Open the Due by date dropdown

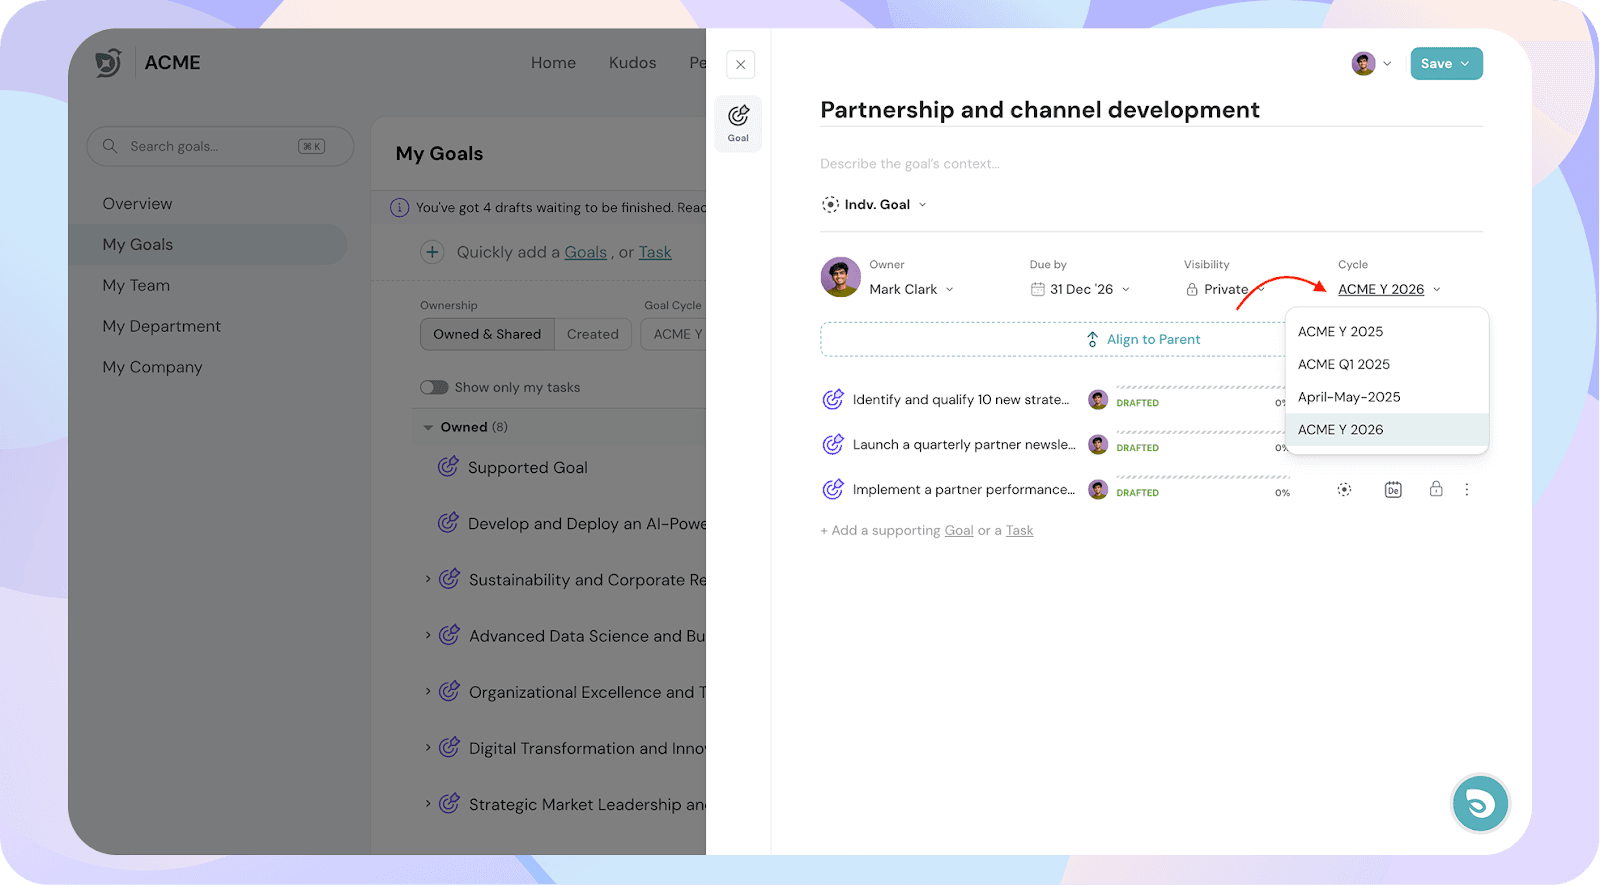[1080, 289]
